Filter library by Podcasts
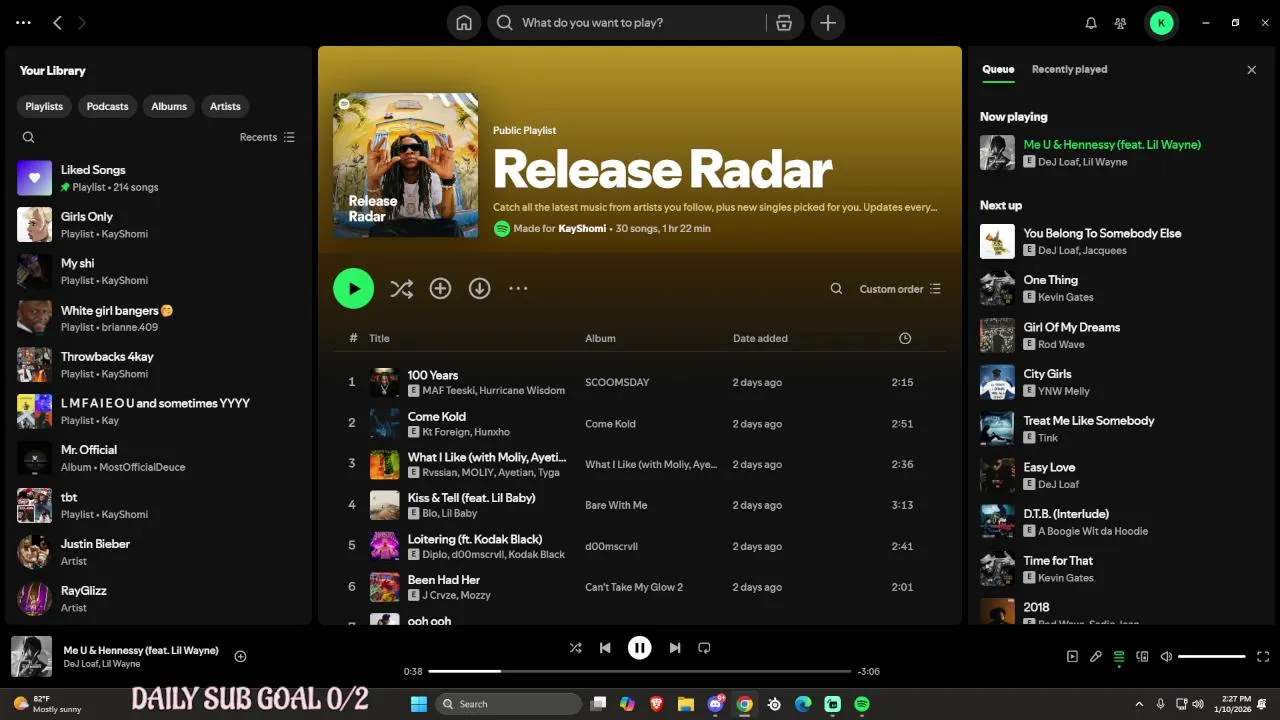The image size is (1280, 720). 107,106
